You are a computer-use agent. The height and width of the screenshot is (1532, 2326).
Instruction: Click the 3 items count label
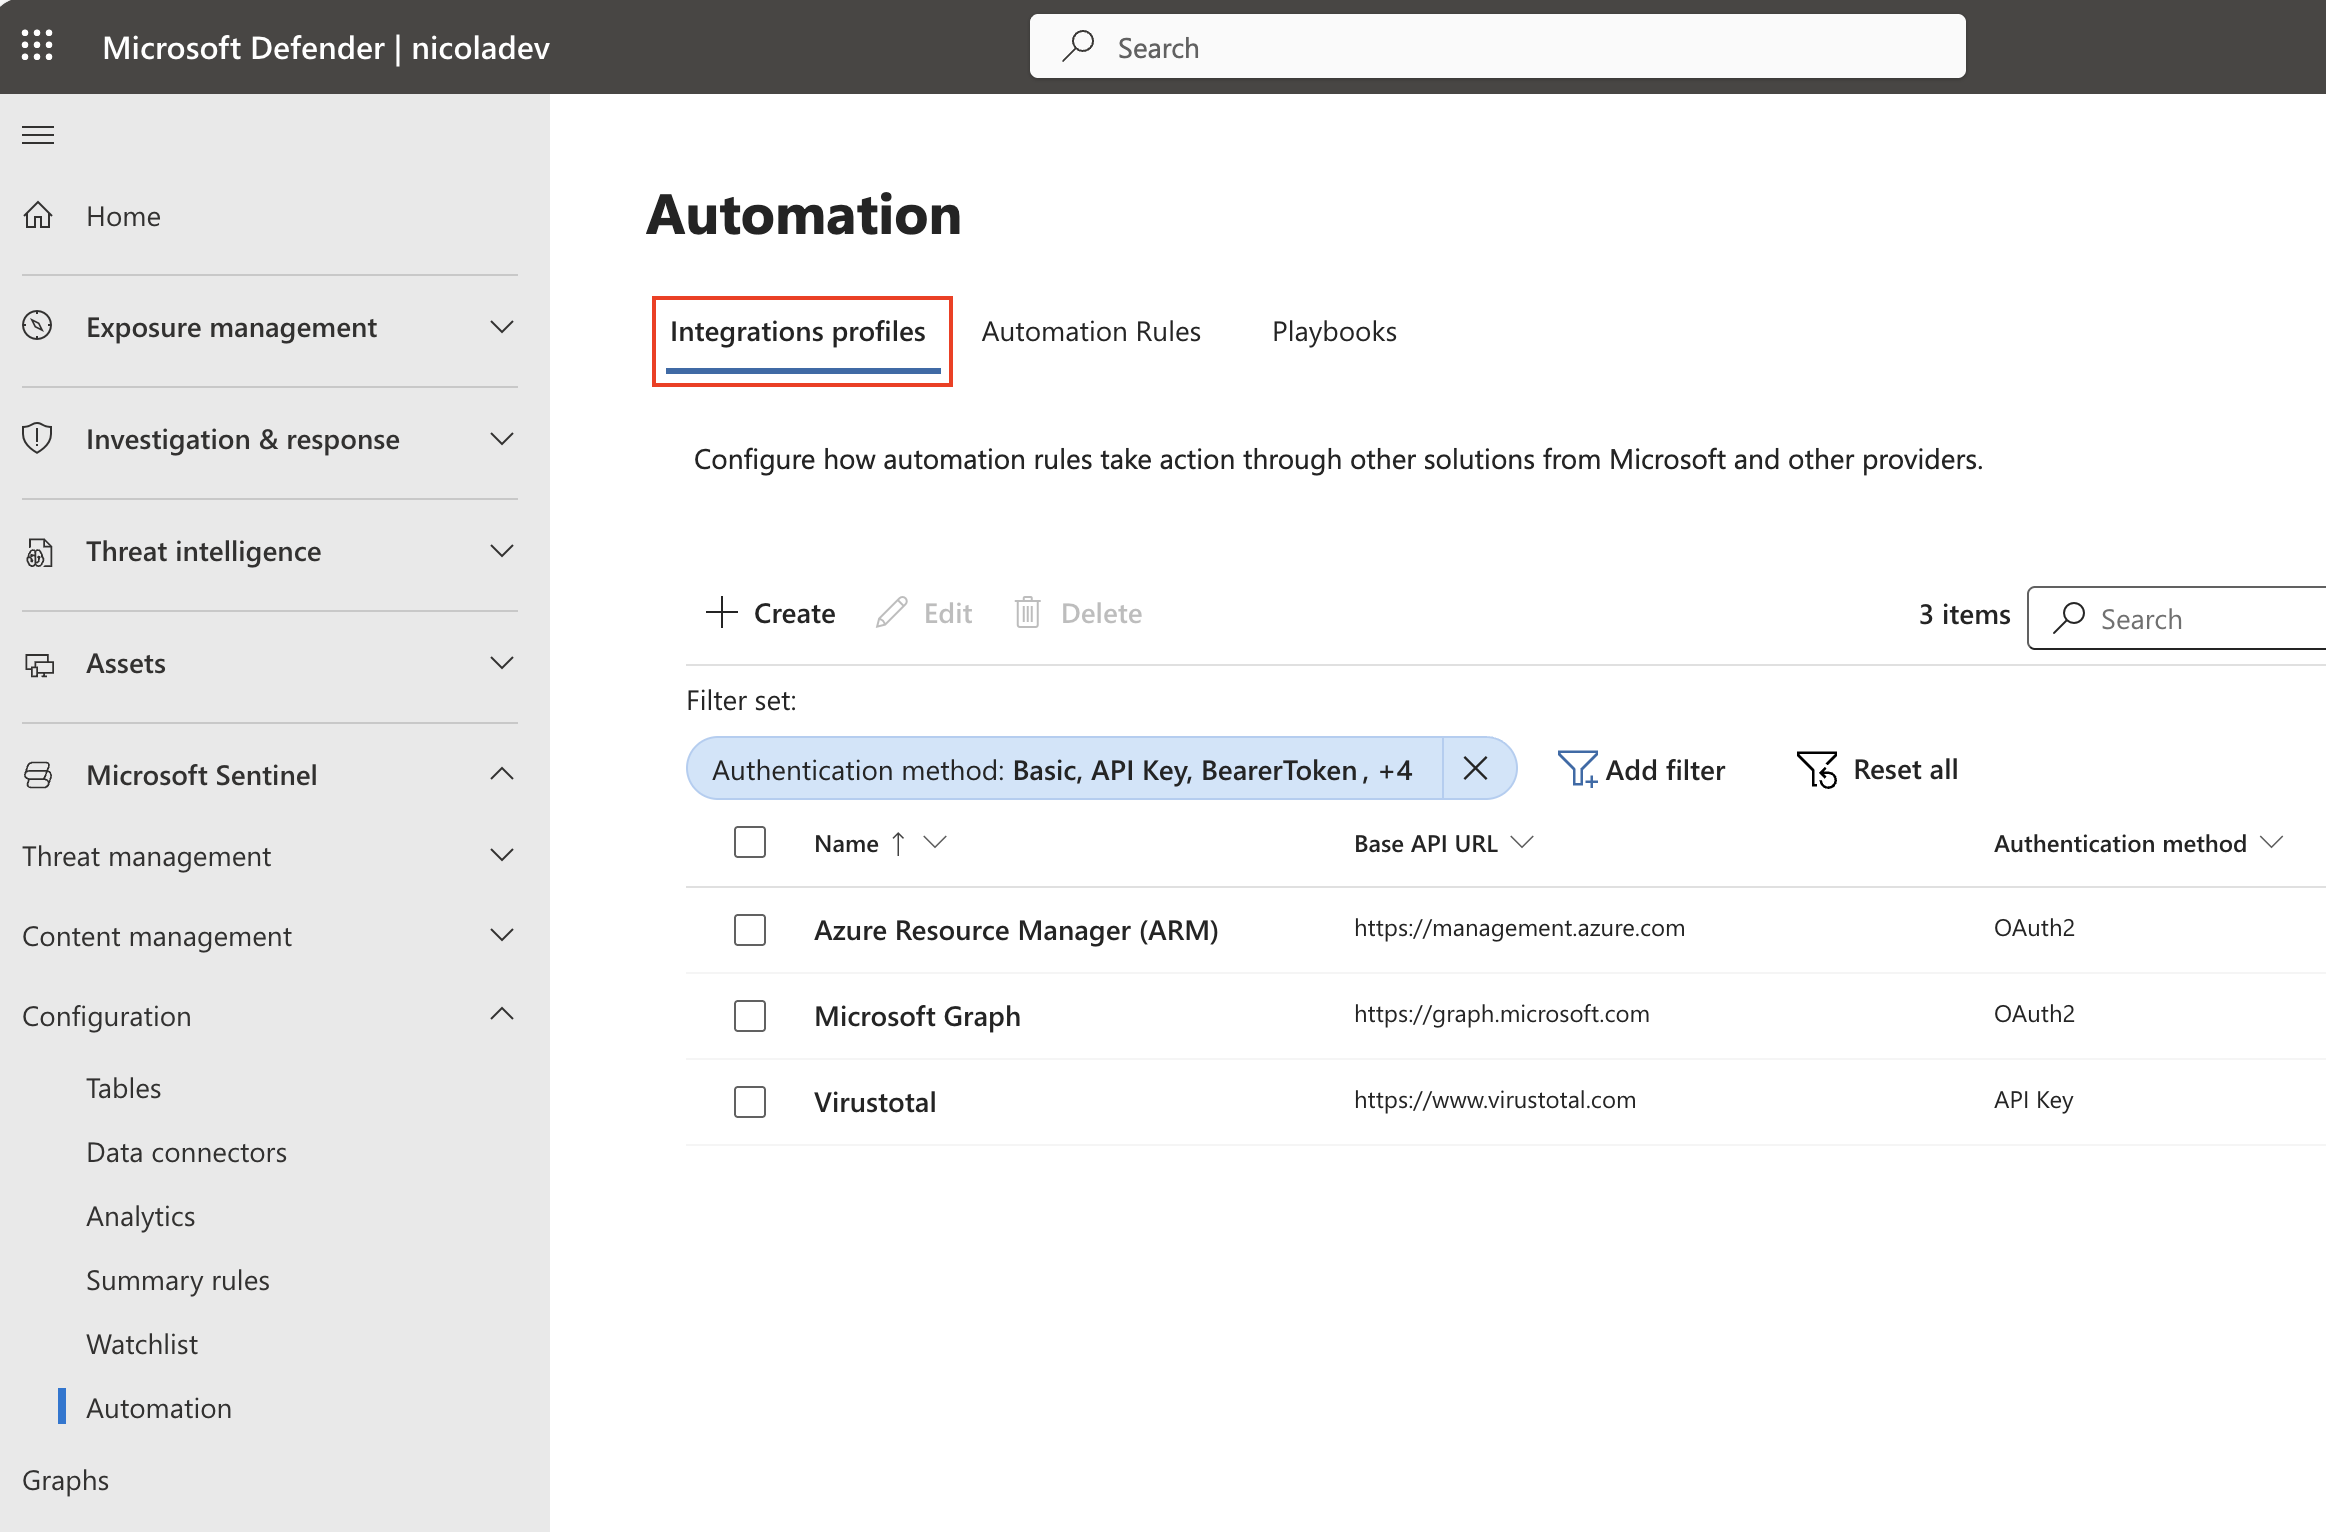coord(1964,614)
